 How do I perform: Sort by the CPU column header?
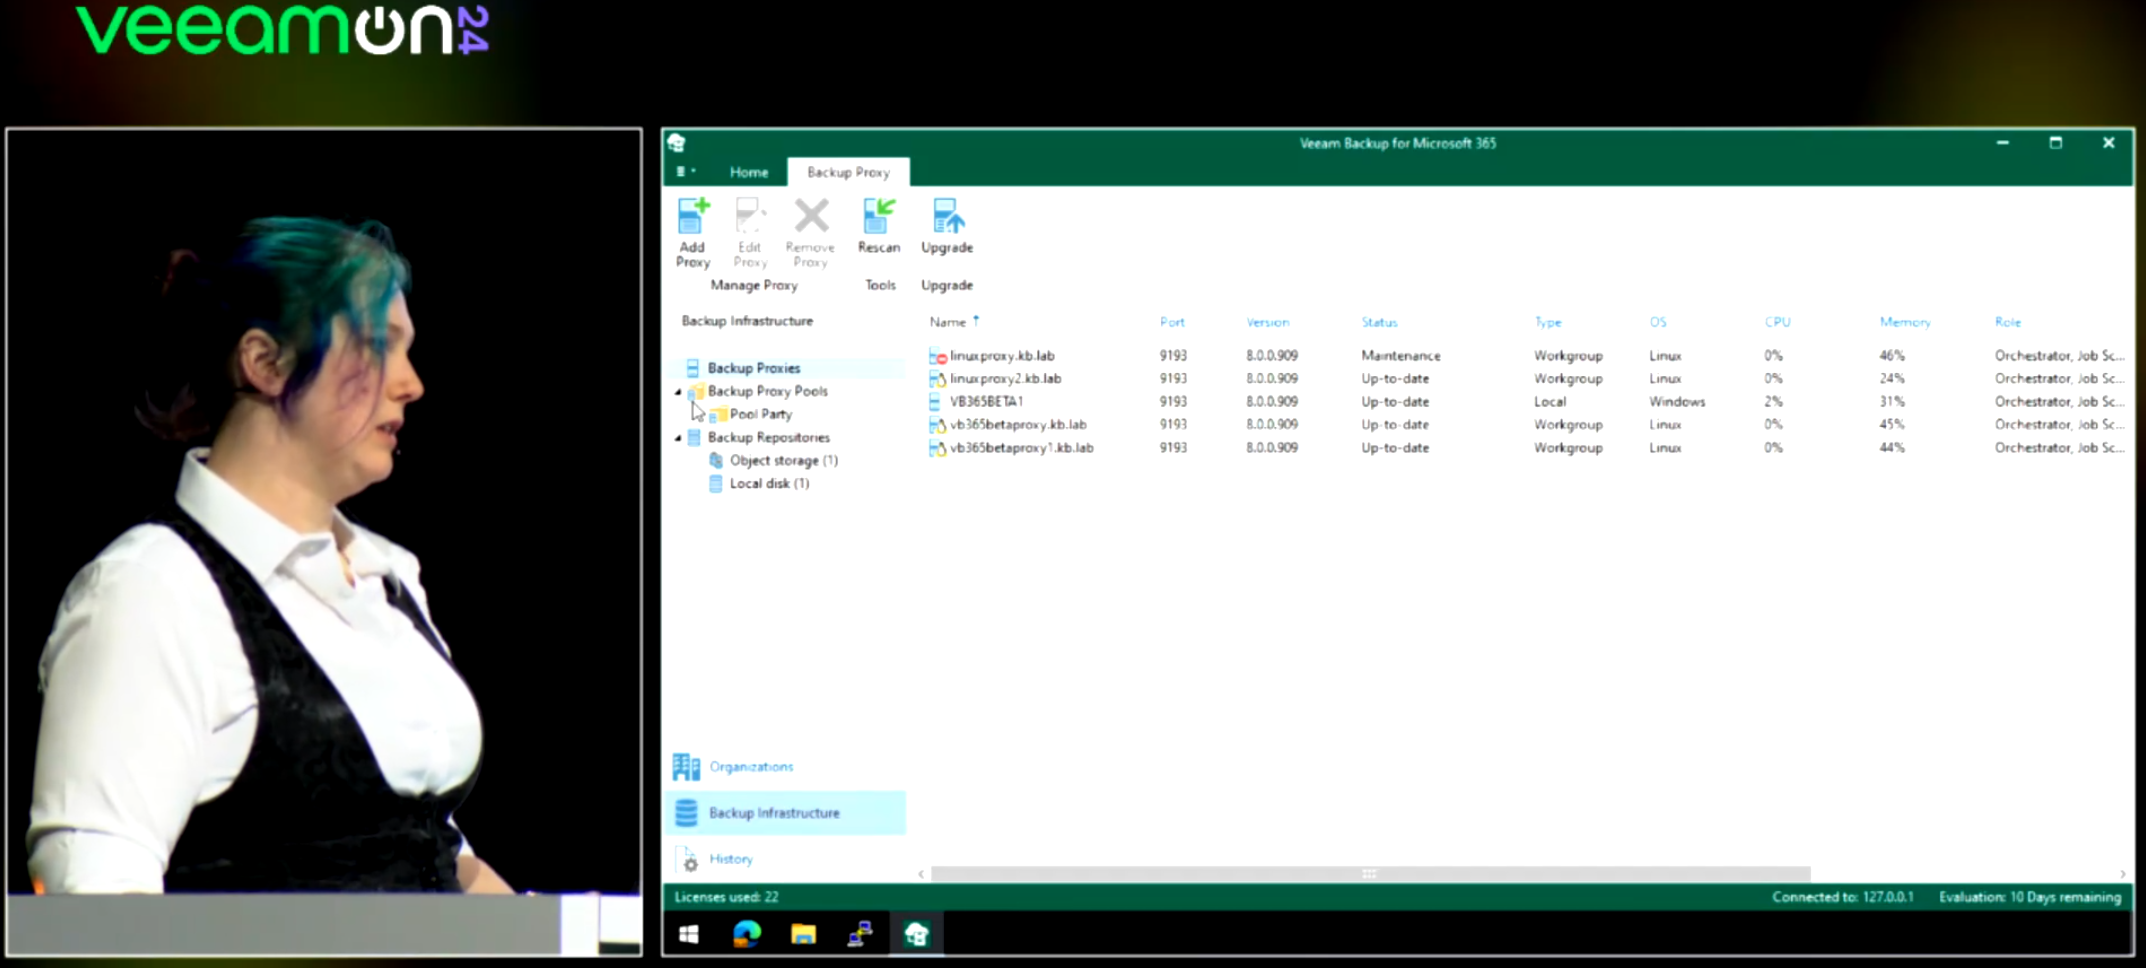[x=1777, y=322]
